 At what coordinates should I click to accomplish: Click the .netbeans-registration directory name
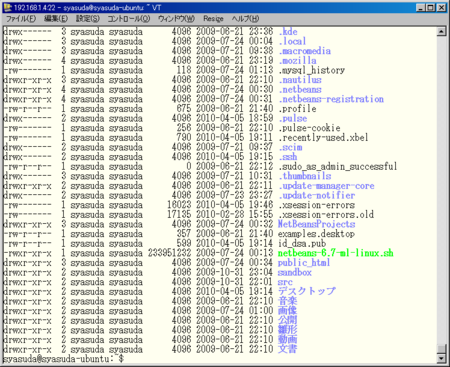click(x=331, y=99)
